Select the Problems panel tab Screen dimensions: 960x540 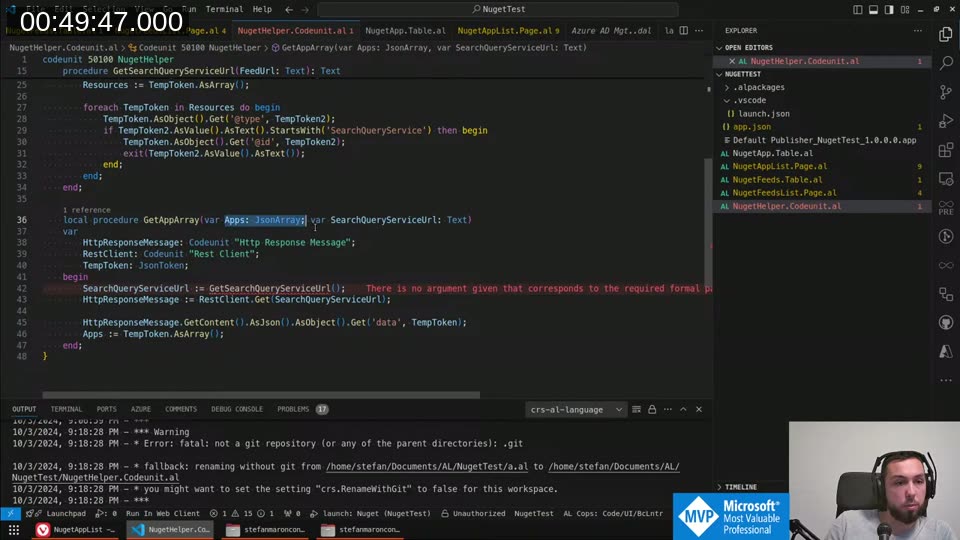coord(302,410)
